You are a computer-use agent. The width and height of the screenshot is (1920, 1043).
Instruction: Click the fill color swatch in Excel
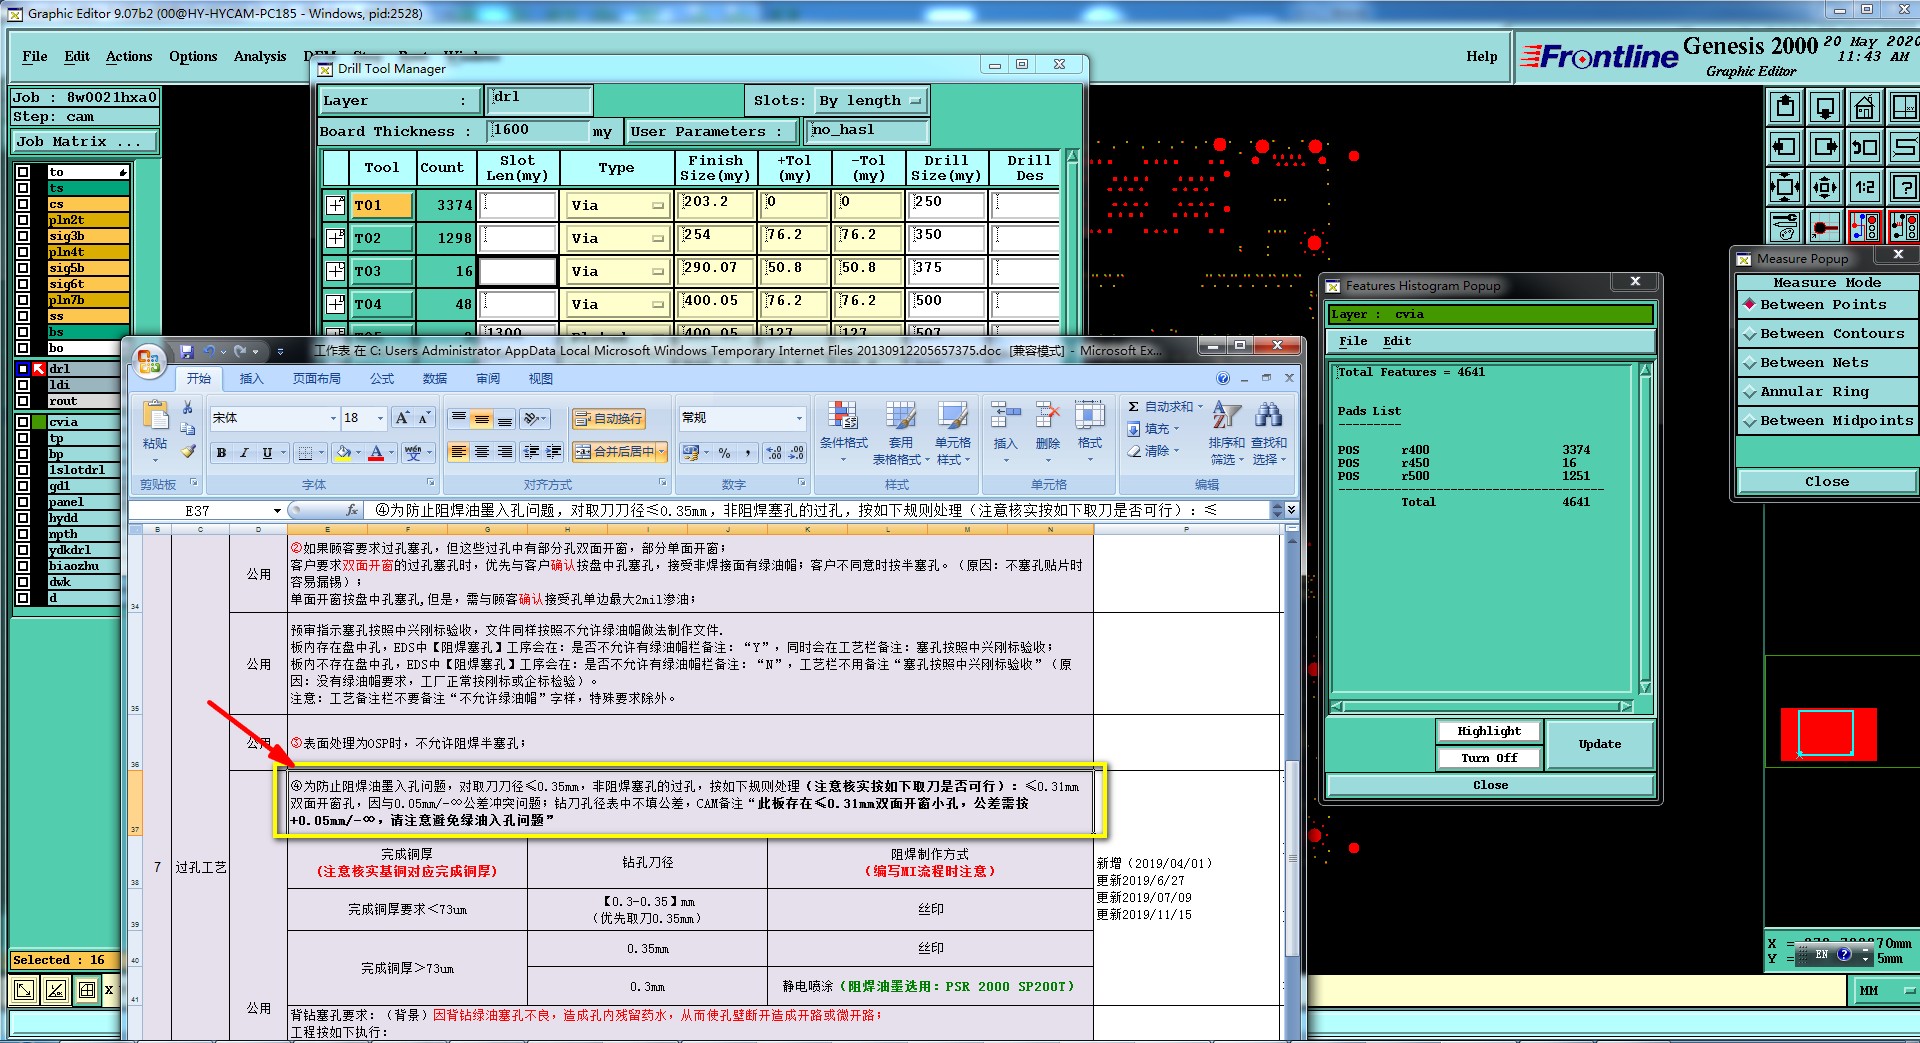tap(344, 453)
